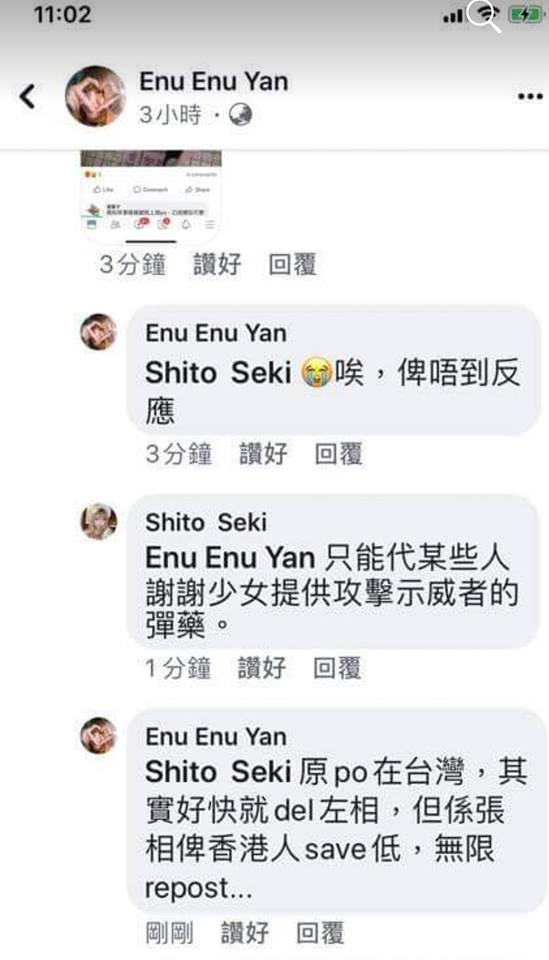Tap 讚好 under the newest 剛剛 comment

245,933
